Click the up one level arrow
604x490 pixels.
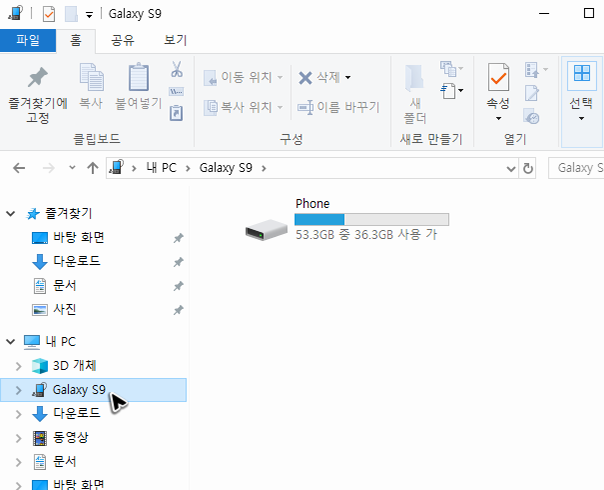click(x=92, y=168)
